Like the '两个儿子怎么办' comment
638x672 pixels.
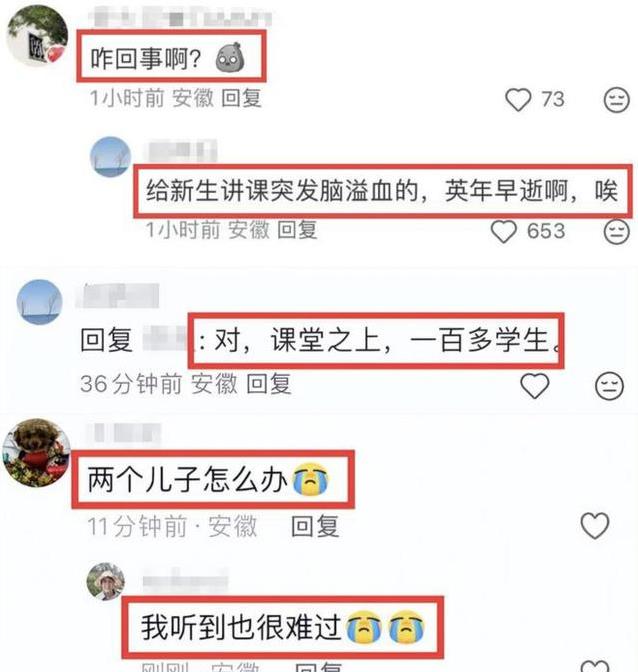594,525
